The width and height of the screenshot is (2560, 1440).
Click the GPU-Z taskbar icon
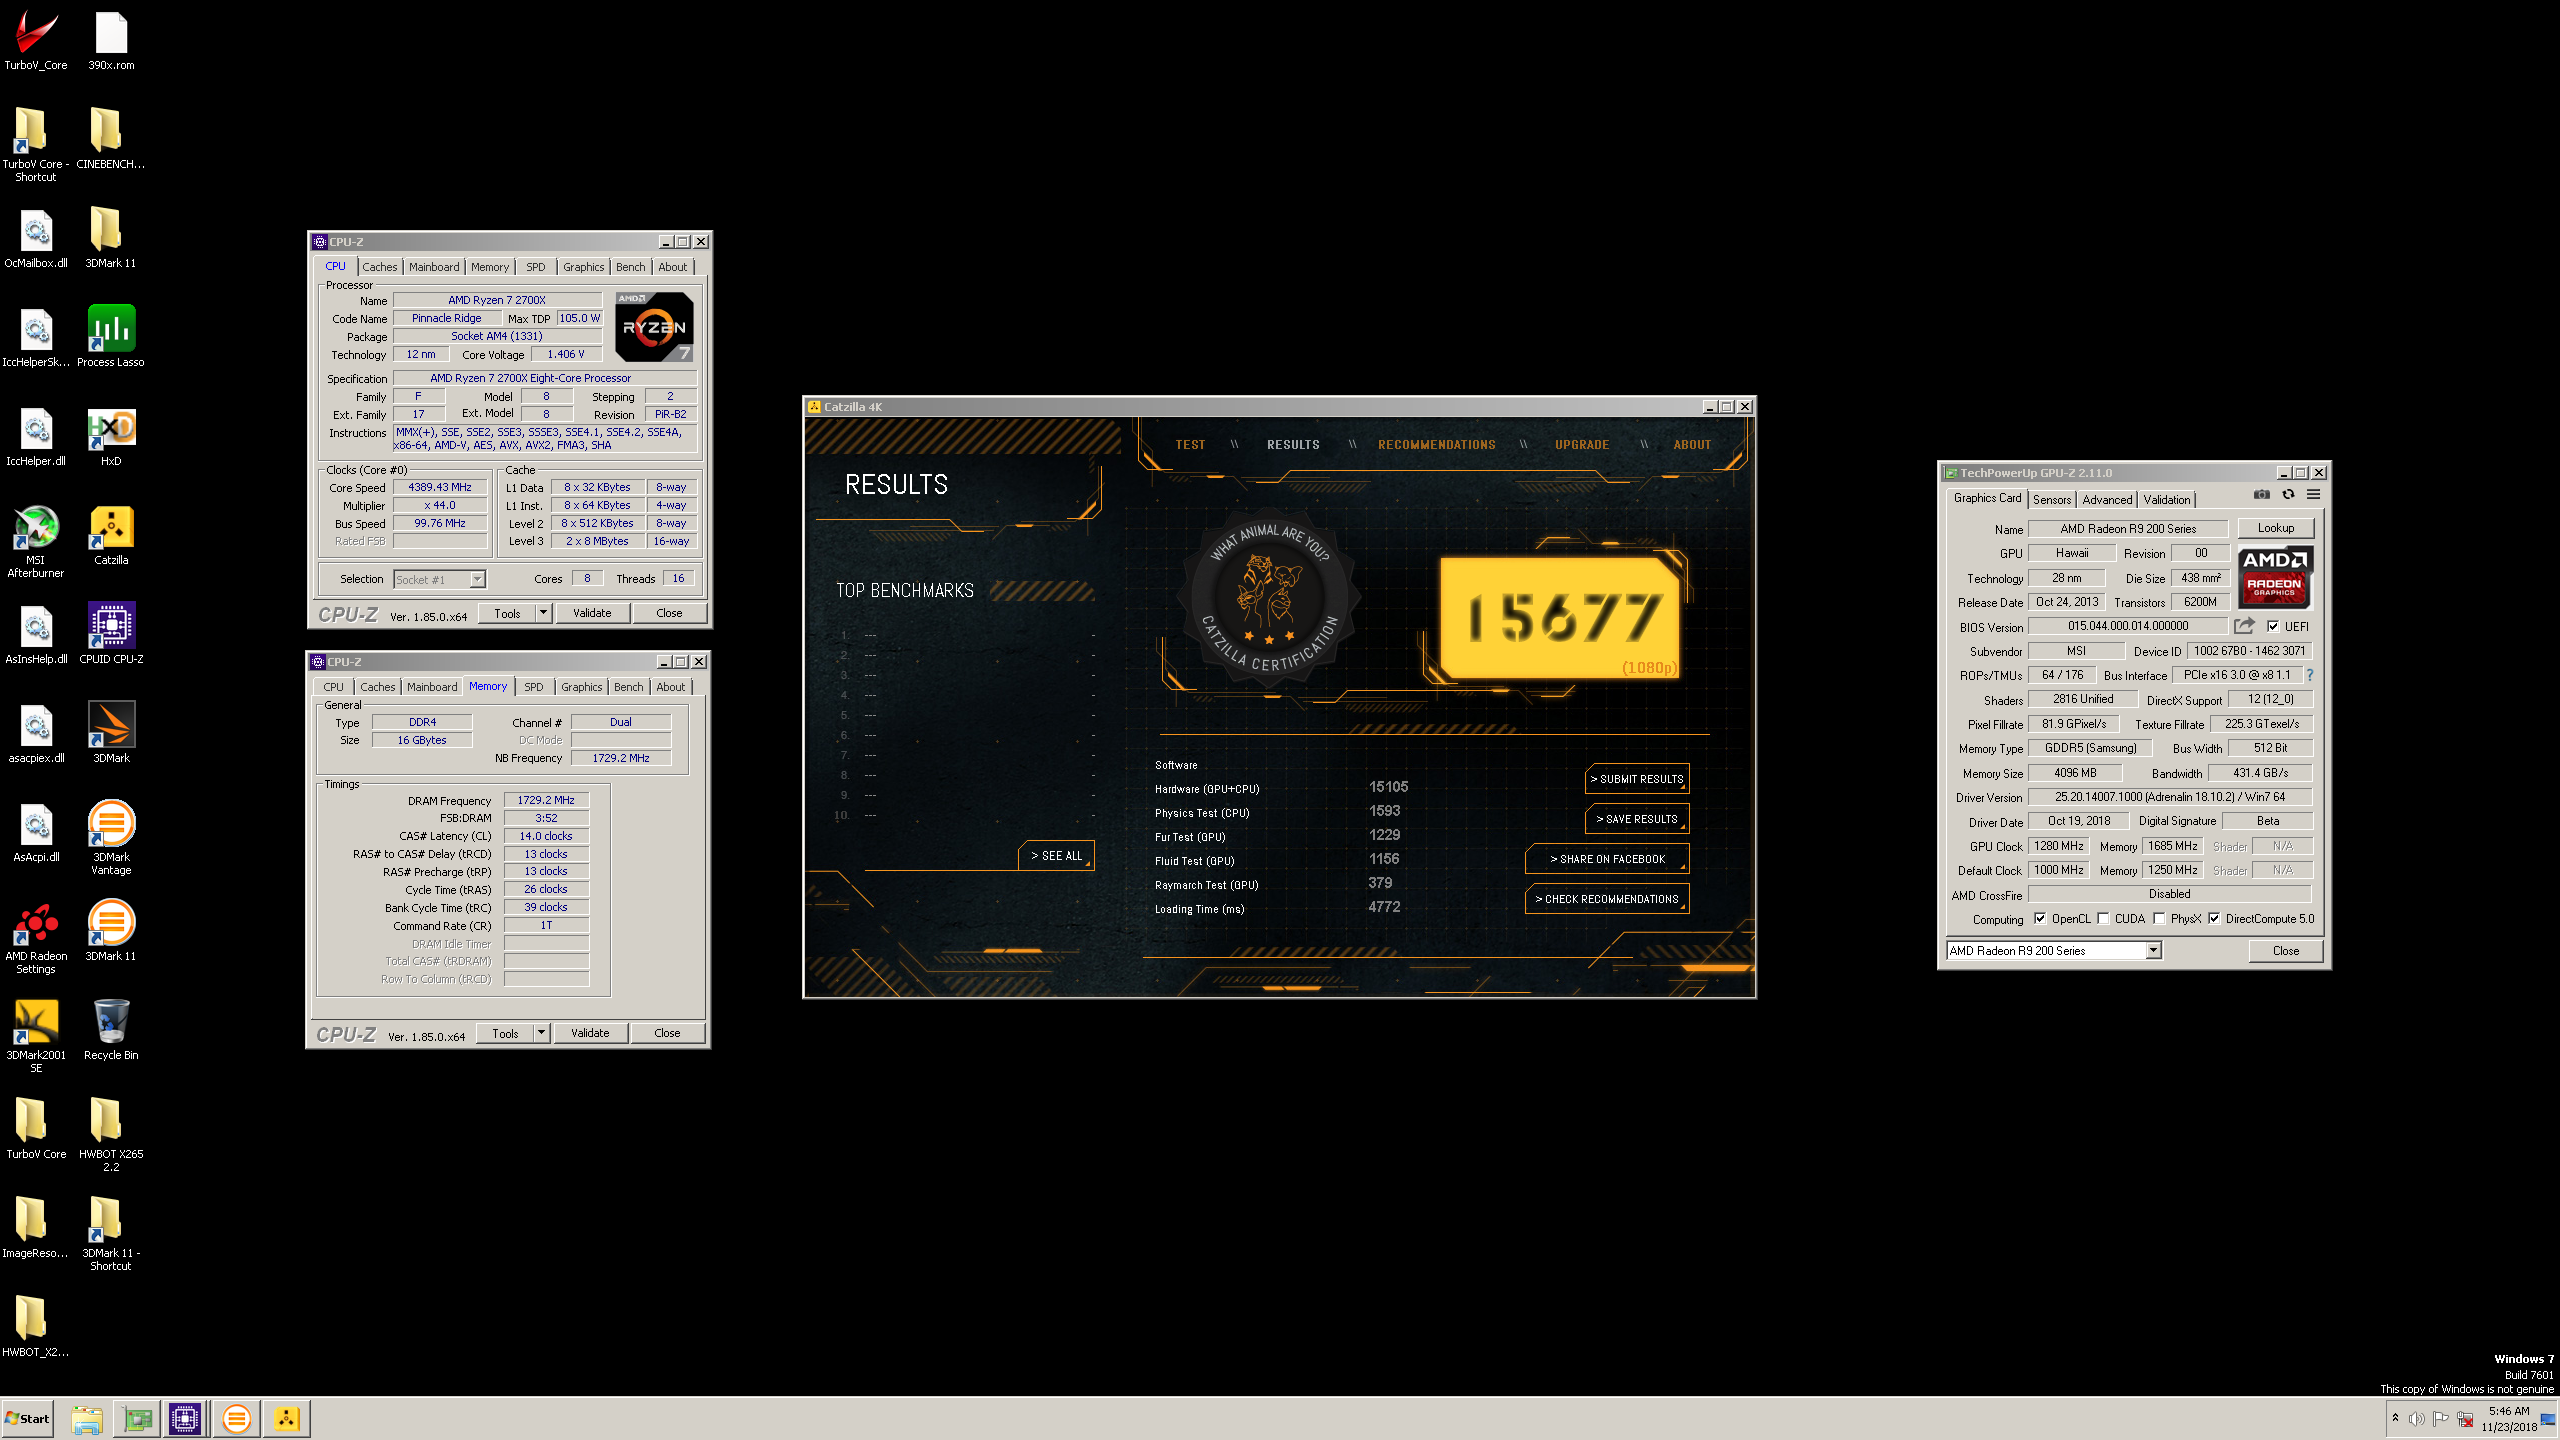point(137,1418)
